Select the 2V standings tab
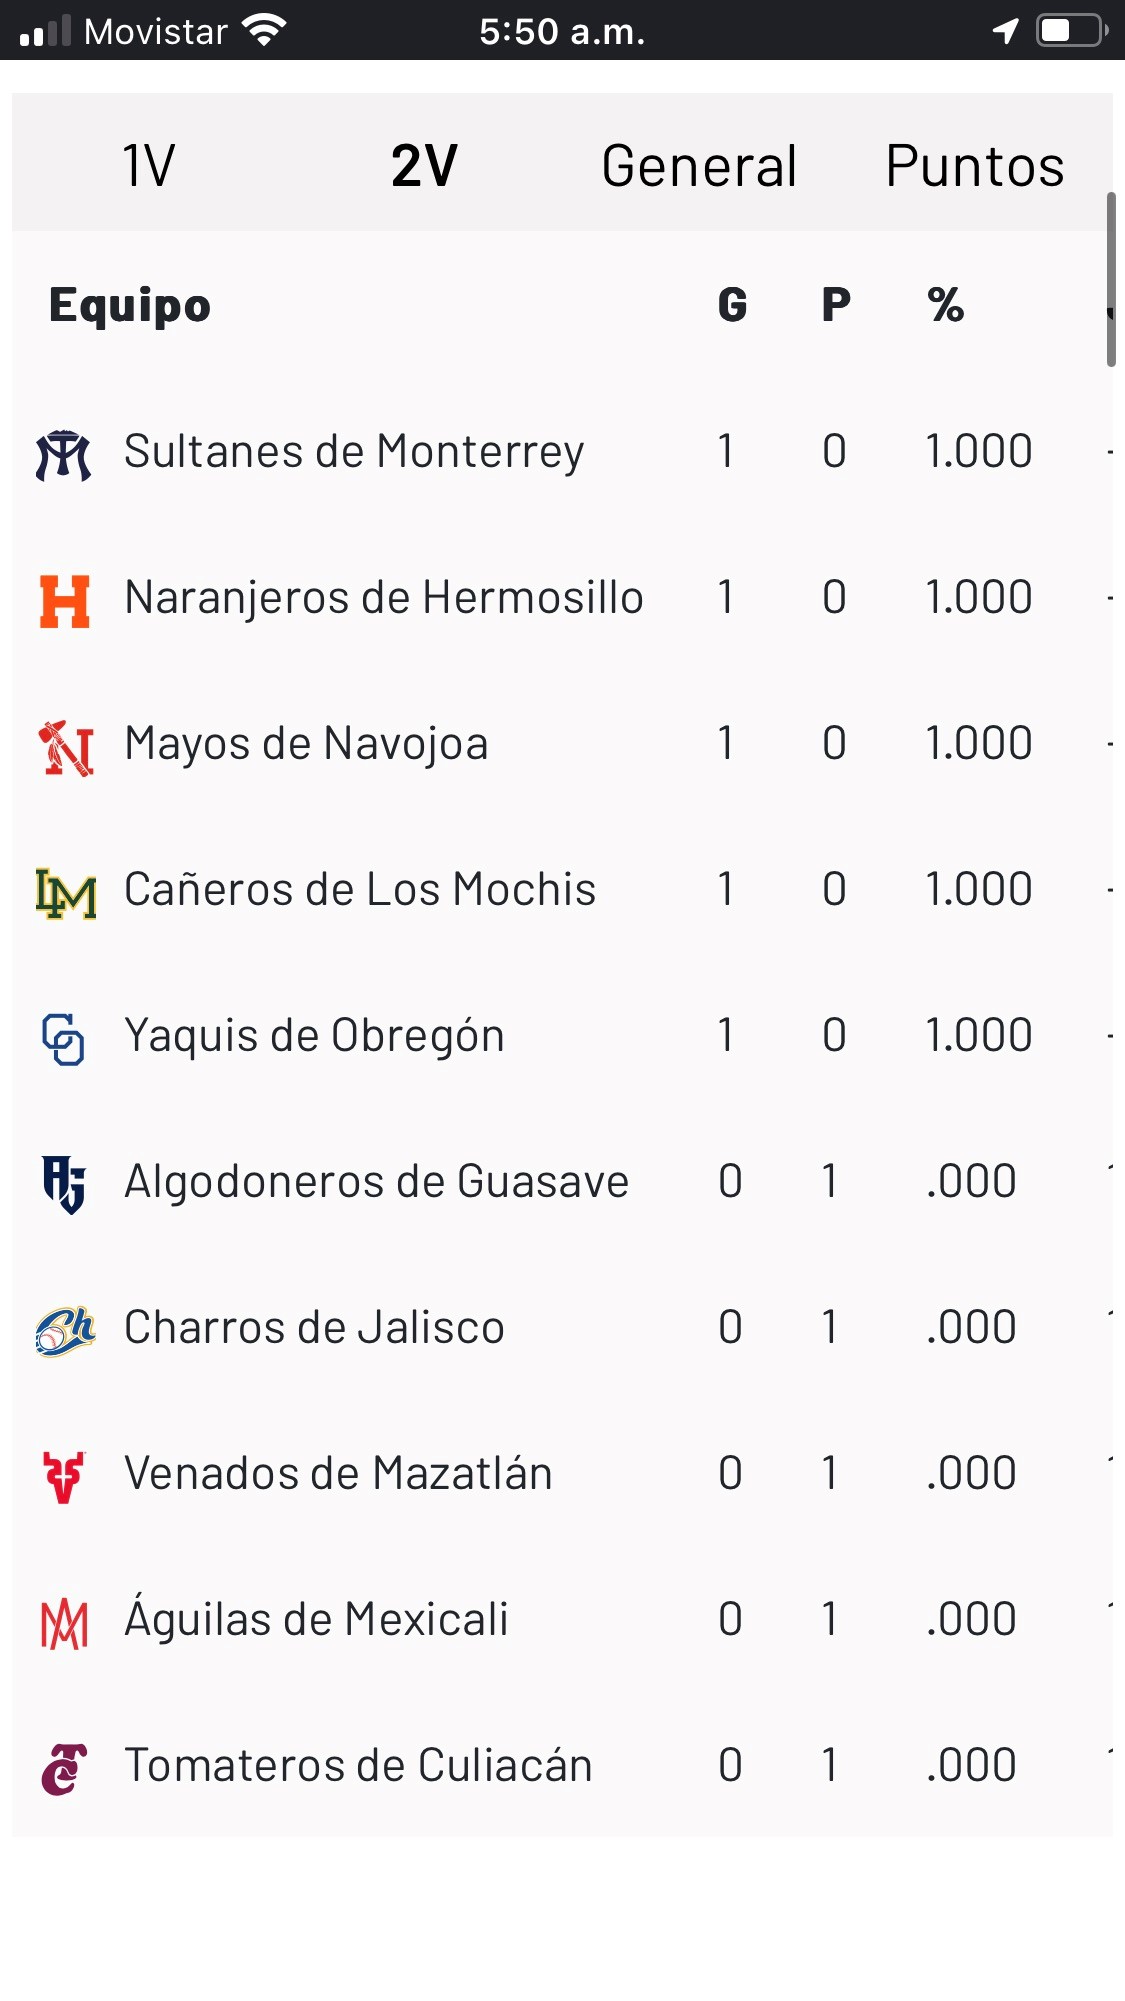This screenshot has height=2001, width=1125. [x=424, y=165]
